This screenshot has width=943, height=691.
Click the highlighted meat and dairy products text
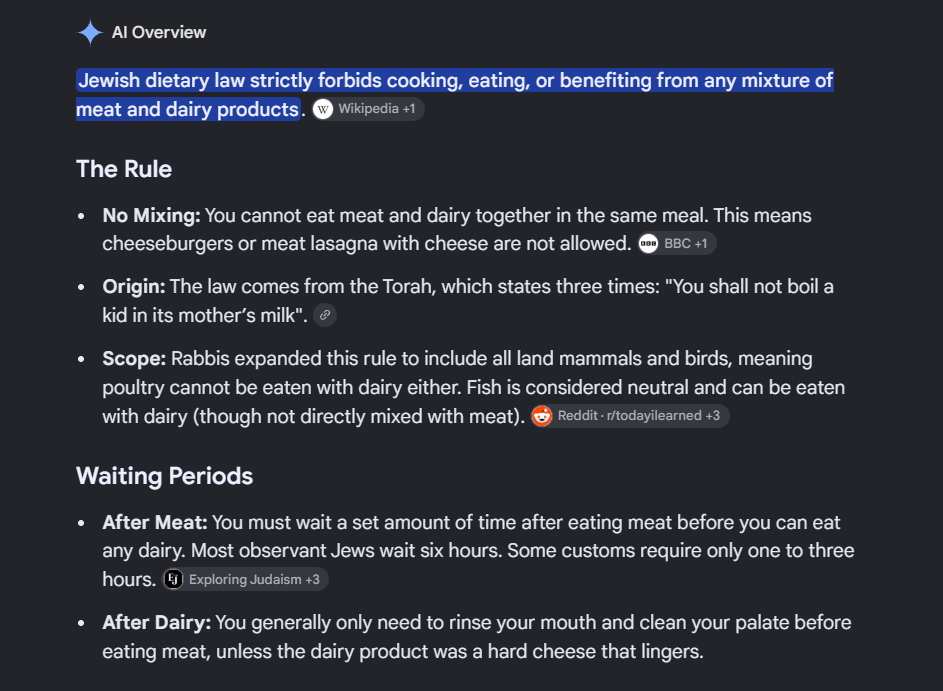(188, 109)
